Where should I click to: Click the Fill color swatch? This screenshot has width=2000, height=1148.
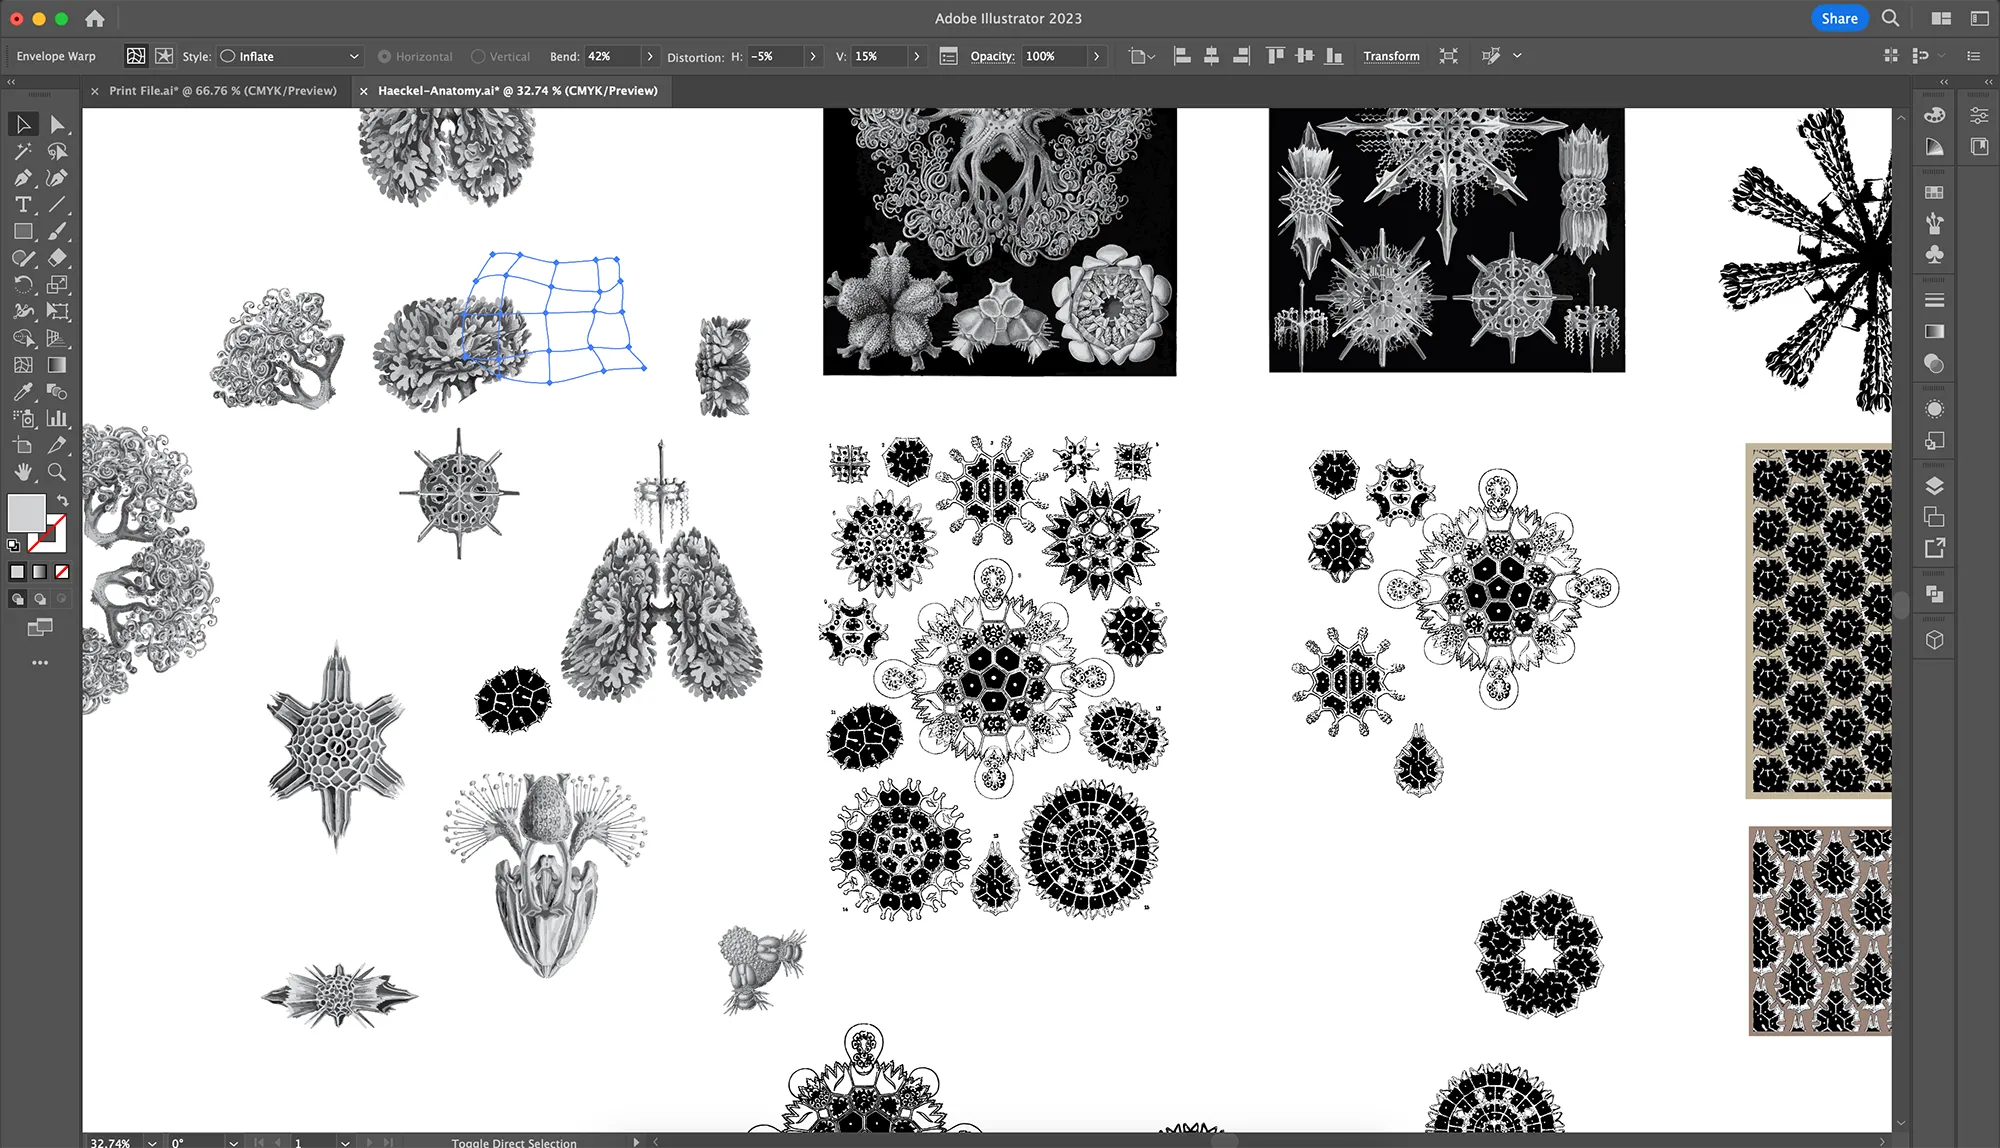pos(27,513)
